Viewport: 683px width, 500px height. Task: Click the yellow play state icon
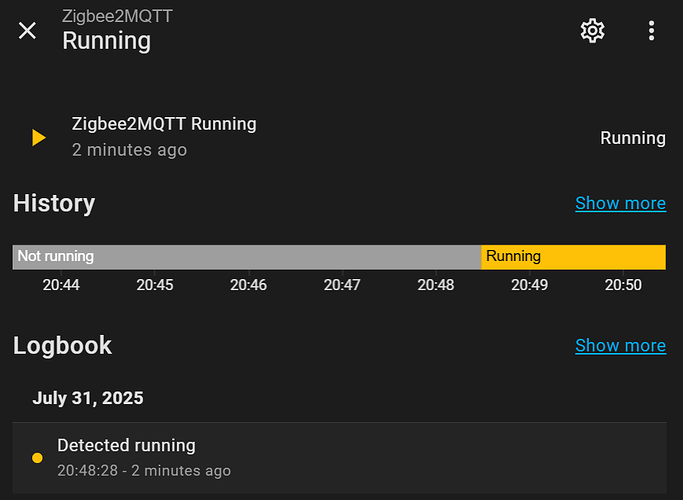[39, 138]
